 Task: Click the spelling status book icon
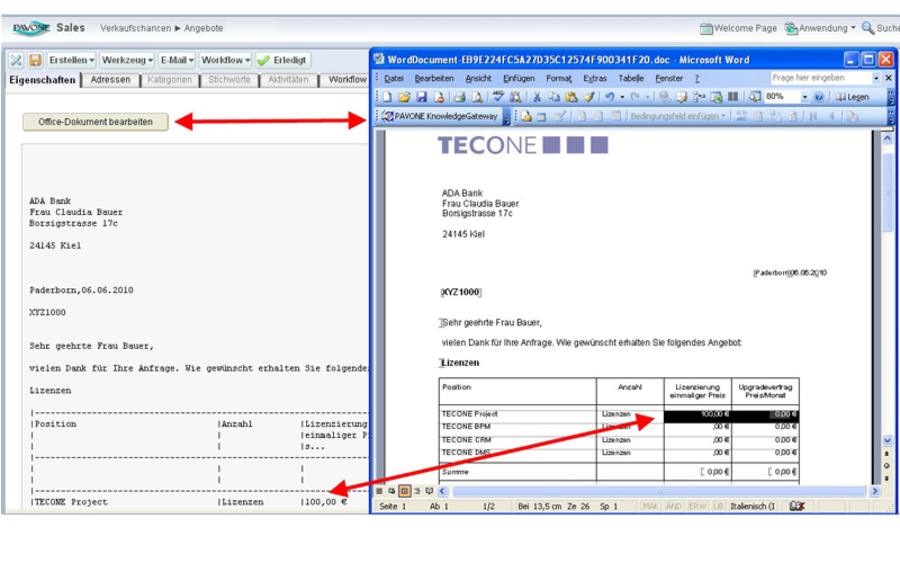coord(797,506)
